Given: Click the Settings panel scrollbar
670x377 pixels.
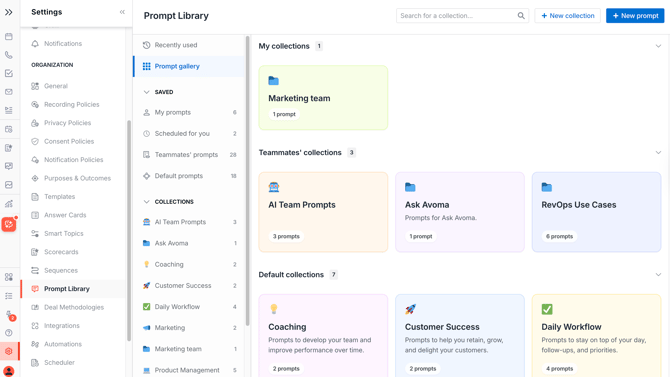Looking at the screenshot, I should (129, 231).
